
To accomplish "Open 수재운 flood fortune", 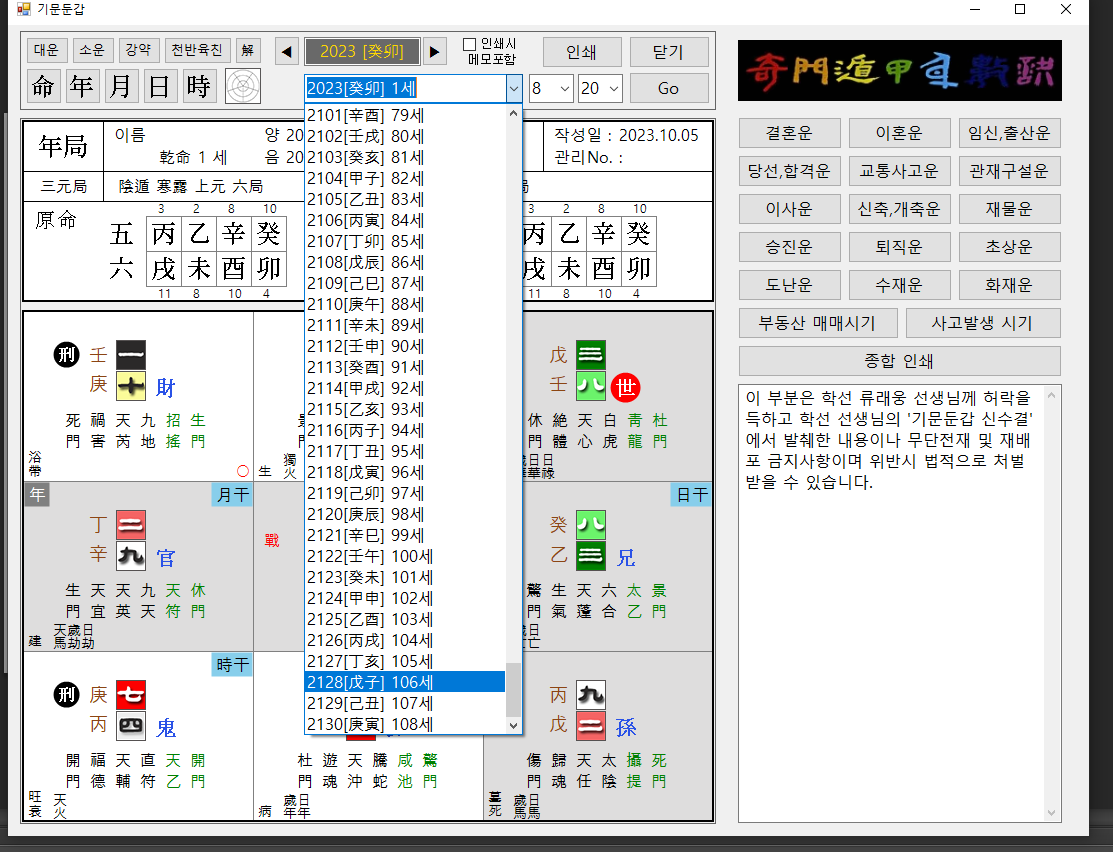I will [899, 285].
